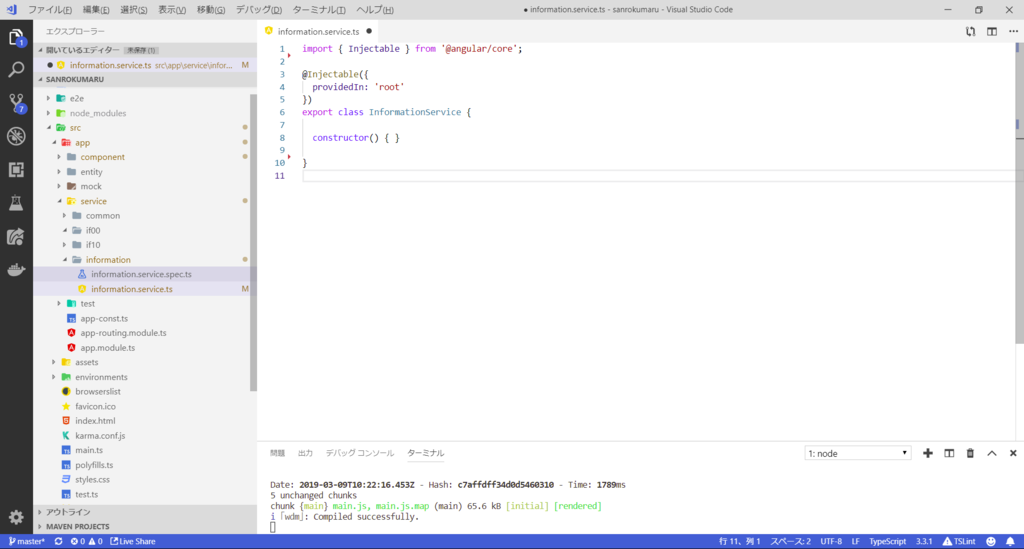Viewport: 1024px width, 549px height.
Task: Open the Source Control view icon
Action: (x=16, y=102)
